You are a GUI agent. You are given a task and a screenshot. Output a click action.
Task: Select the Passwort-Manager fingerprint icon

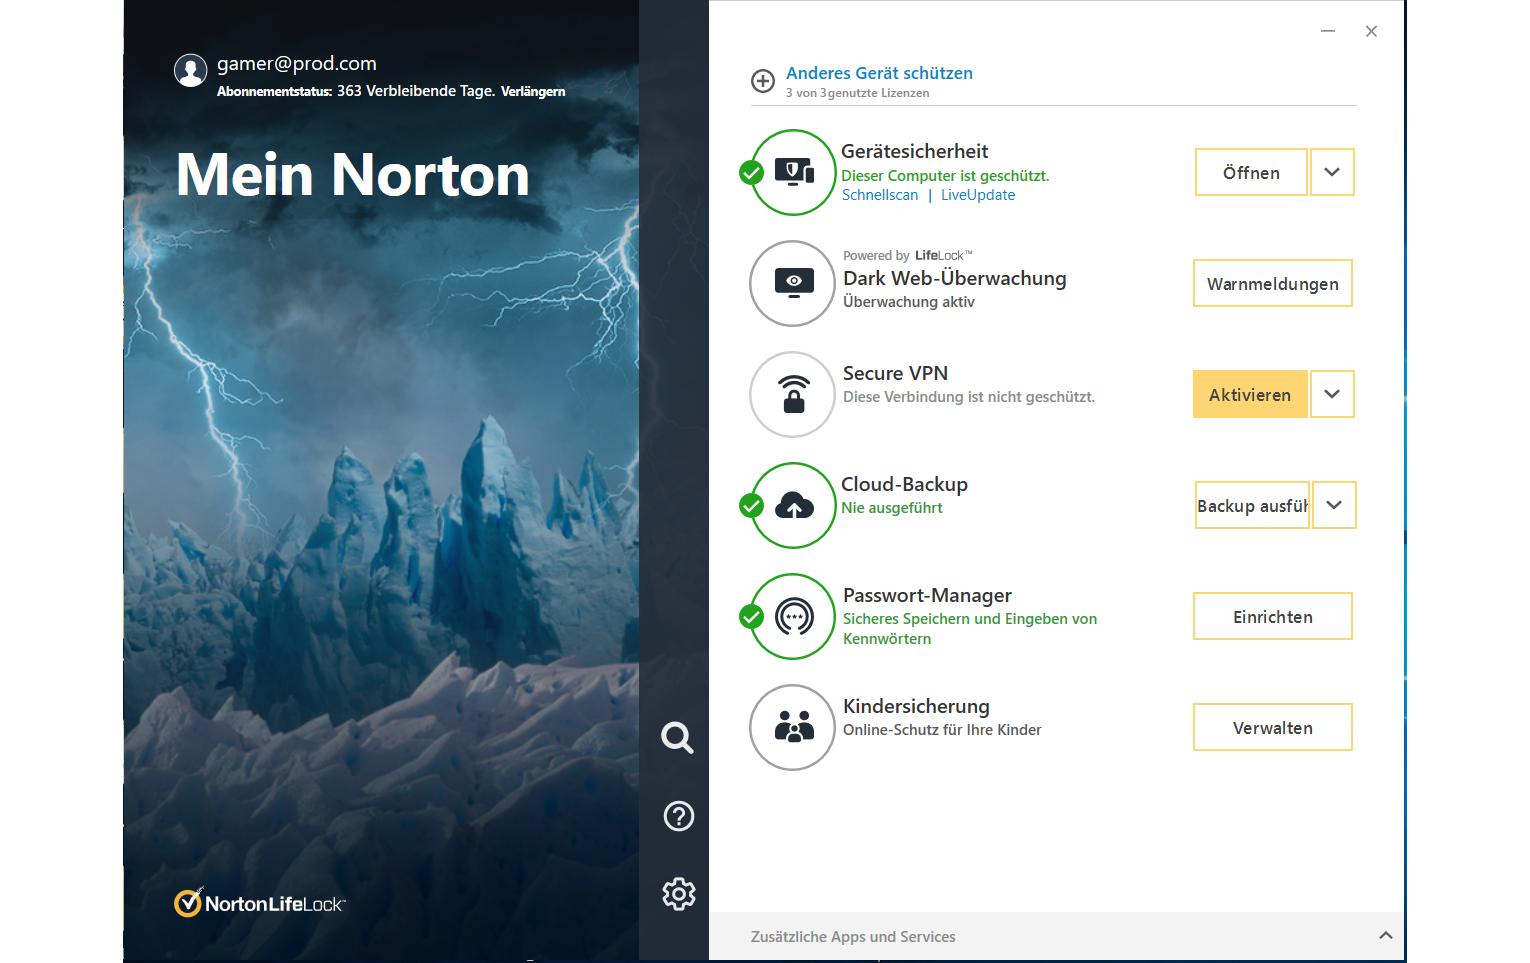pyautogui.click(x=792, y=616)
